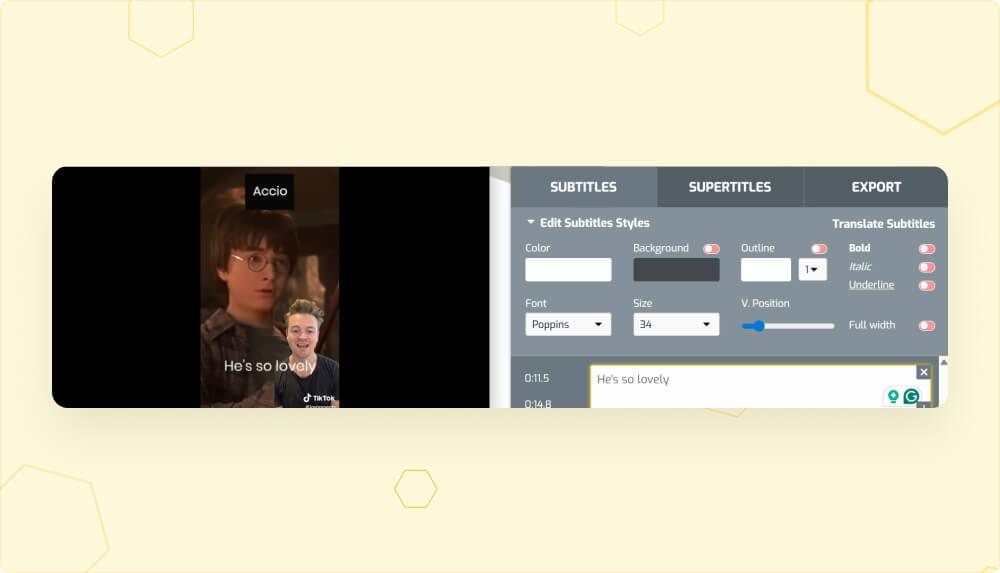Pick the white subtitle Color swatch

[568, 270]
